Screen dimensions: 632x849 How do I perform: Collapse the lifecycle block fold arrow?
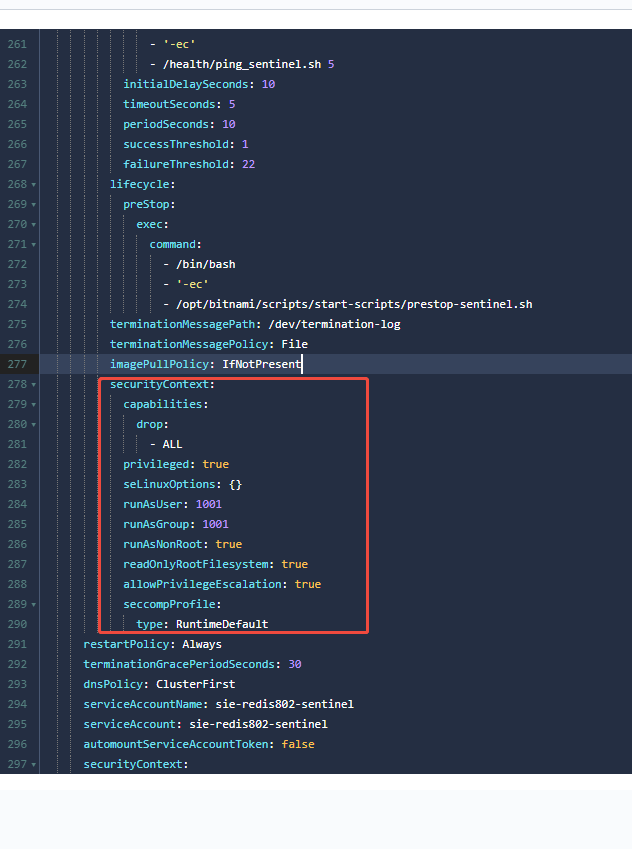pos(34,185)
